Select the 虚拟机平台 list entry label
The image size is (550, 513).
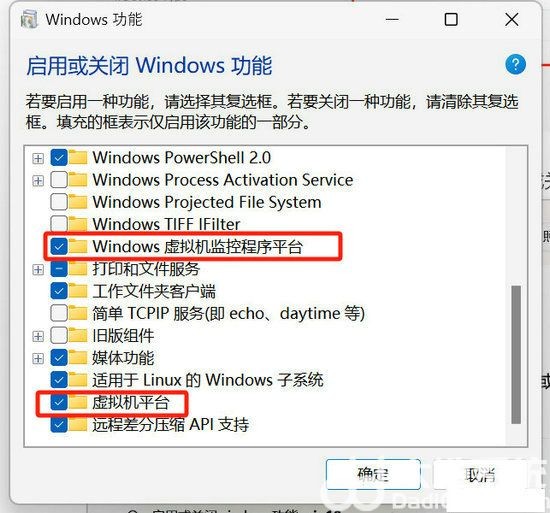click(x=131, y=402)
